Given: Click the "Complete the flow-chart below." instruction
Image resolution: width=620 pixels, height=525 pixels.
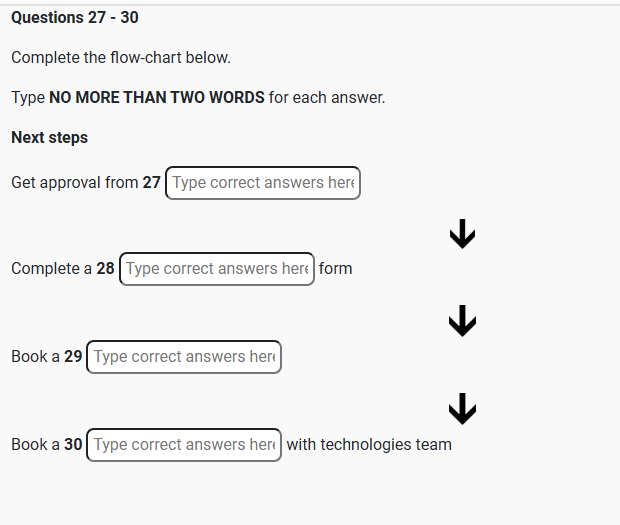Looking at the screenshot, I should point(121,57).
